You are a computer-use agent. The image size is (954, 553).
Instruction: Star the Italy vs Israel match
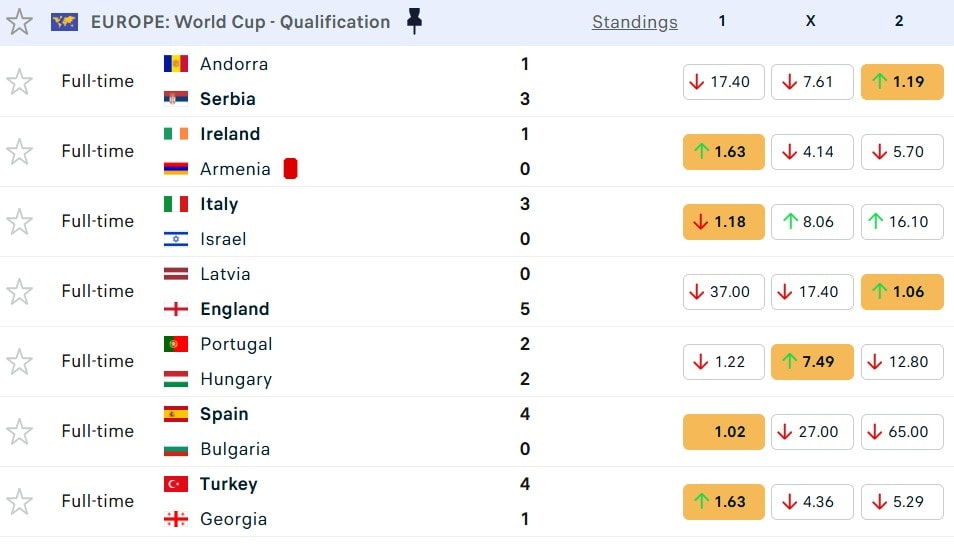(20, 222)
